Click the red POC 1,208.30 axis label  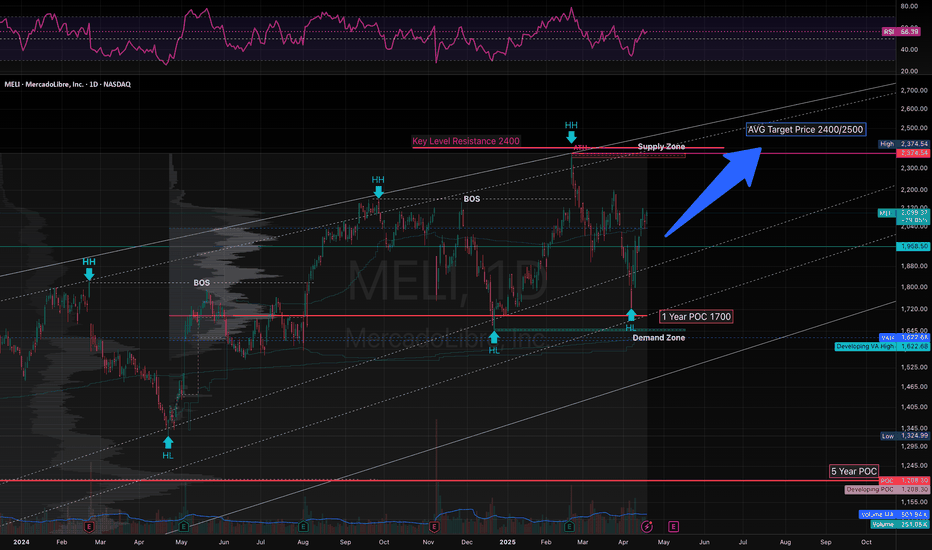click(904, 480)
